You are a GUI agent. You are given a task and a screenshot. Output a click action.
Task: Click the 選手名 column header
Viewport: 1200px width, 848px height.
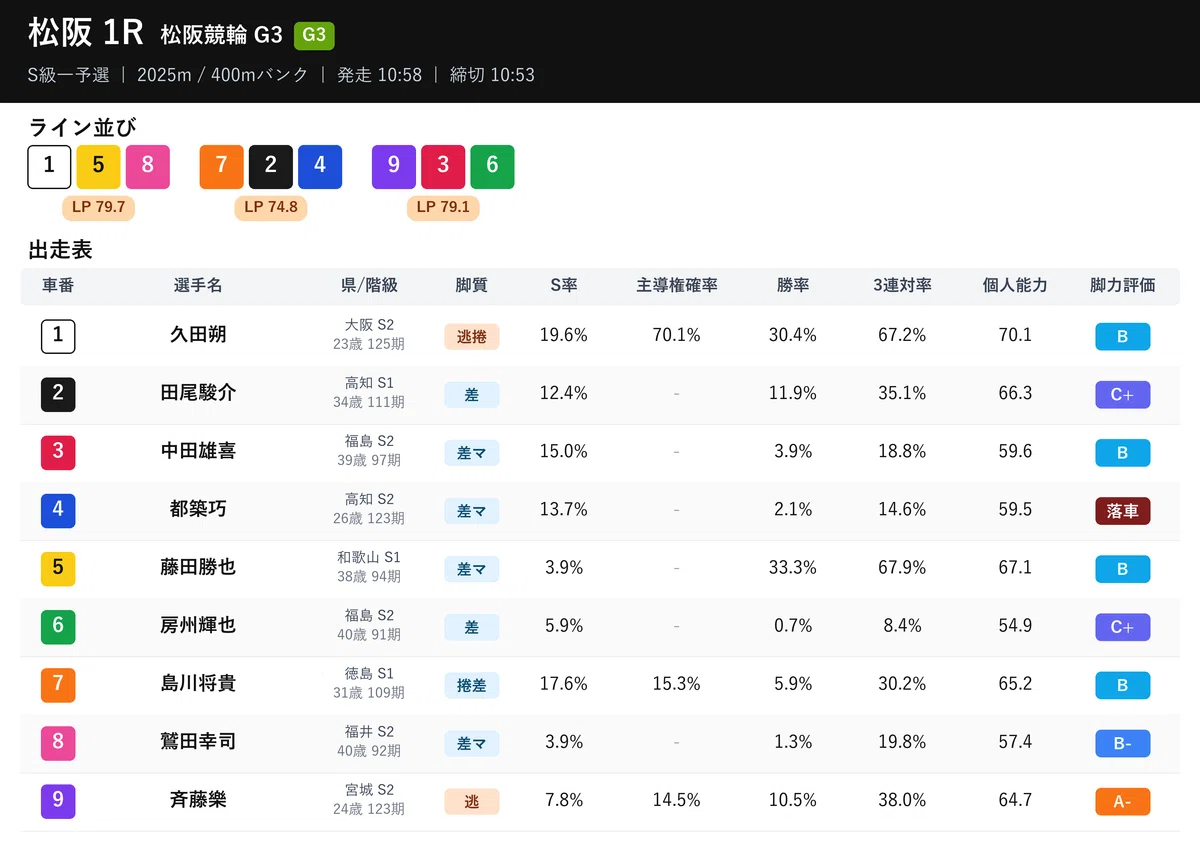click(198, 285)
